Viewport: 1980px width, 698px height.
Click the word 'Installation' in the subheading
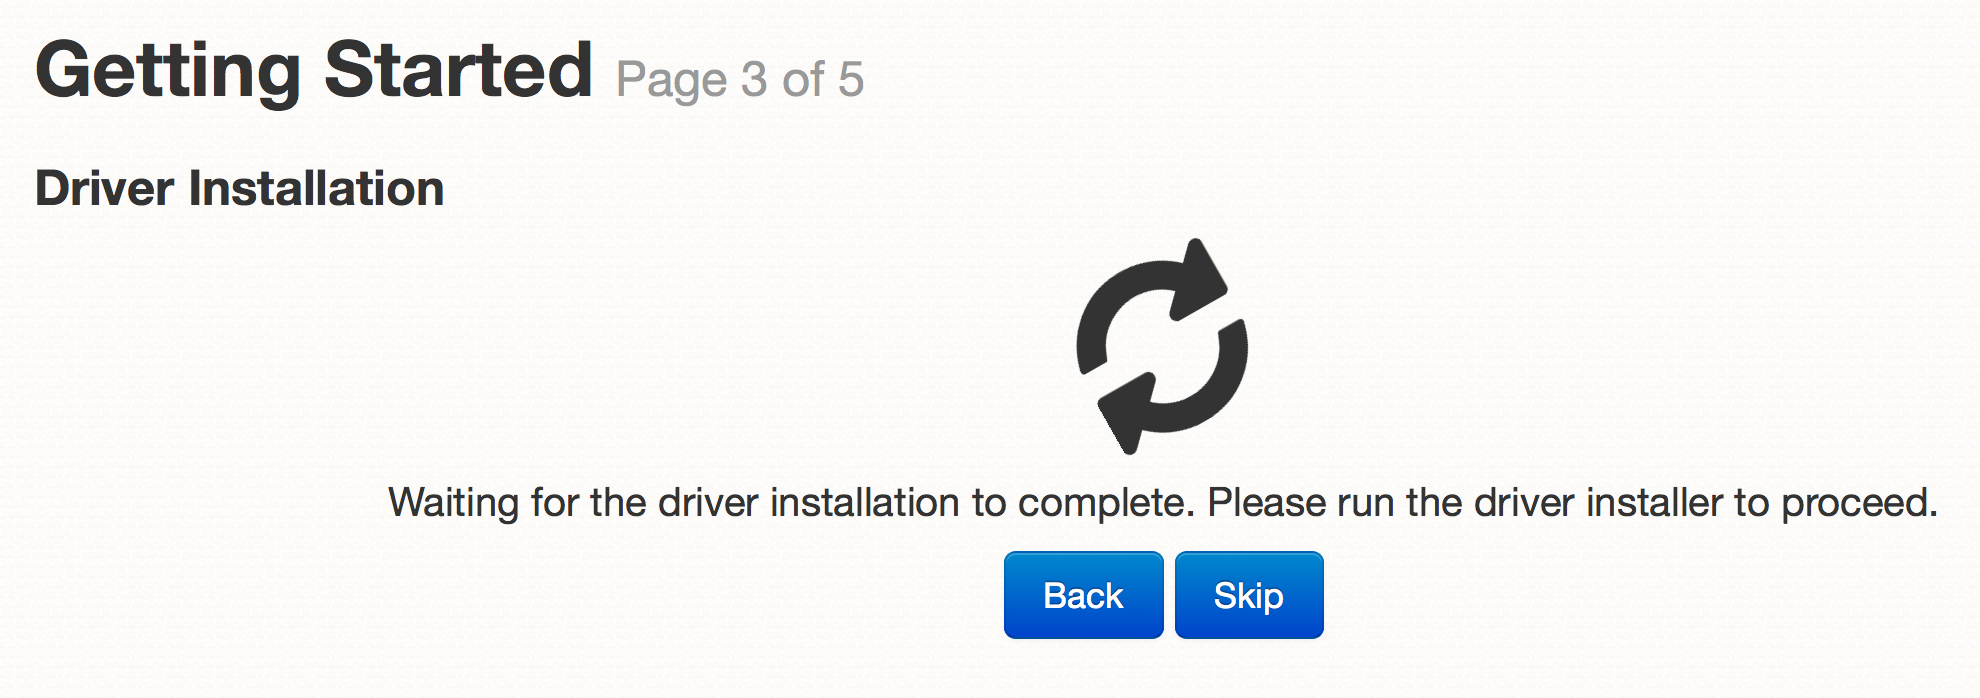[317, 188]
